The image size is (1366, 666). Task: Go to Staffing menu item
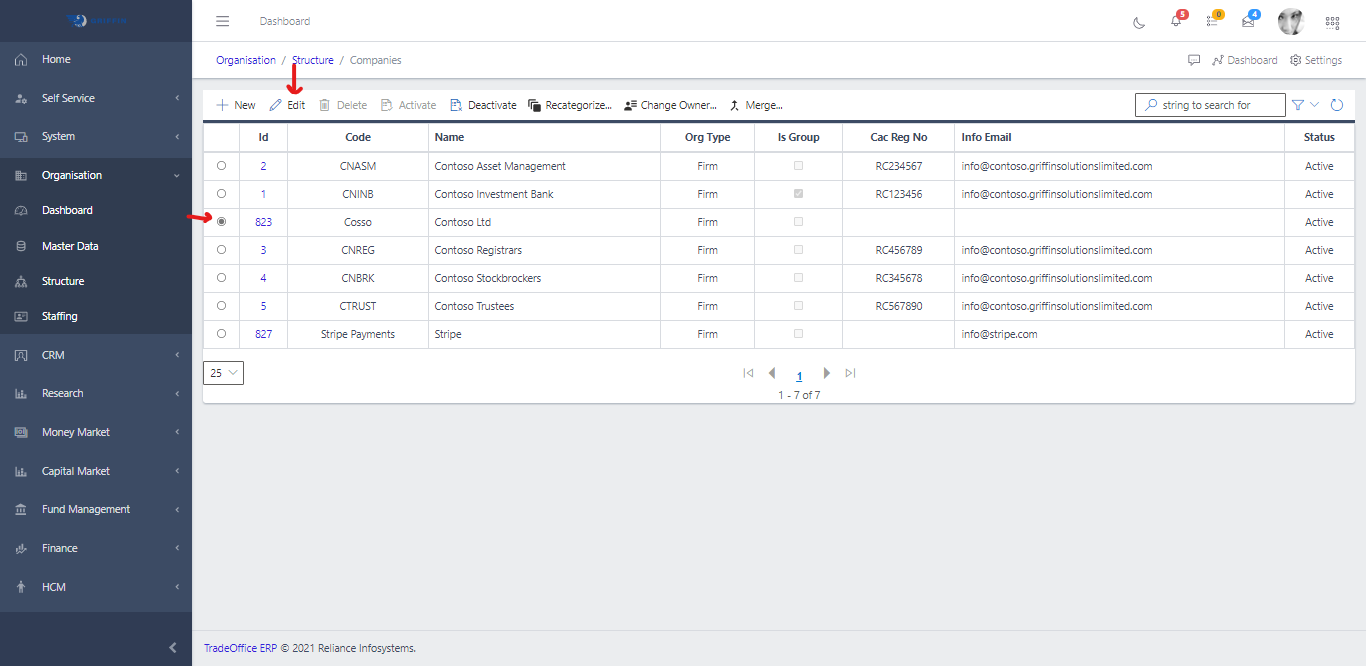[59, 316]
